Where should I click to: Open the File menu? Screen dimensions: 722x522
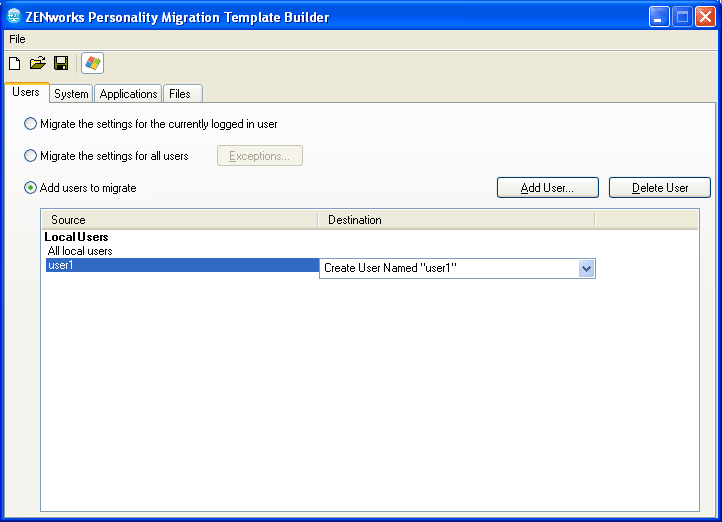coord(17,39)
